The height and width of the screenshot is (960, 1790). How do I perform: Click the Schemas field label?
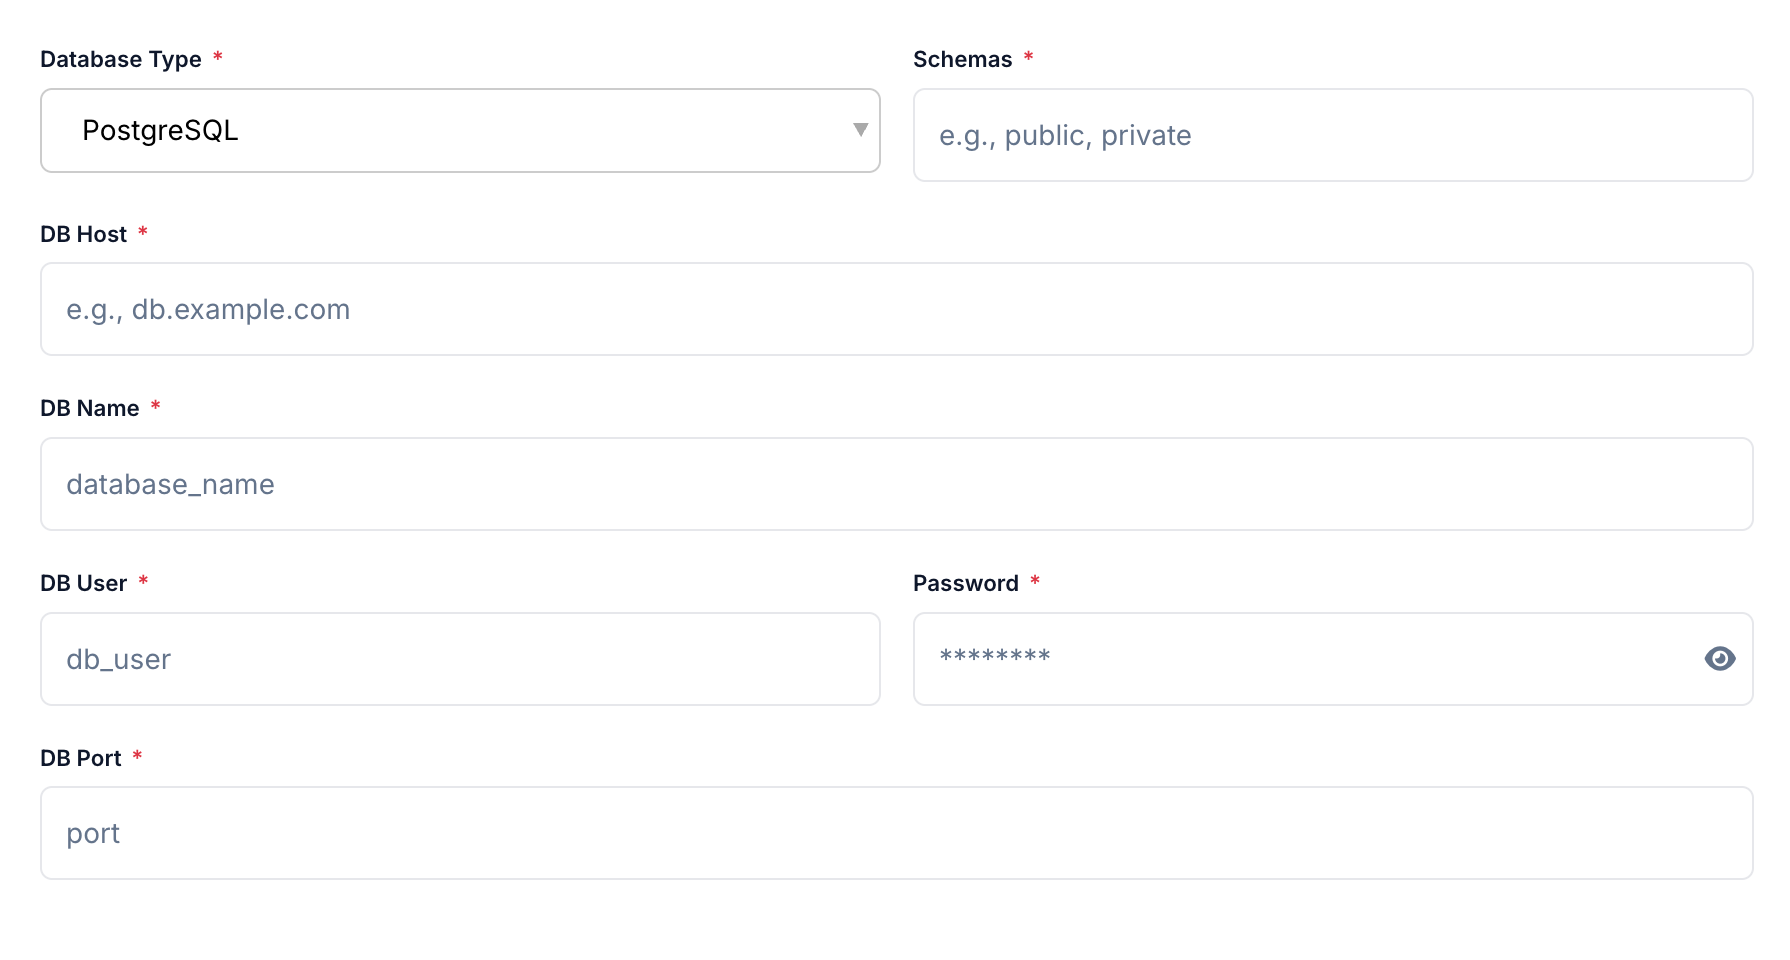[x=963, y=59]
